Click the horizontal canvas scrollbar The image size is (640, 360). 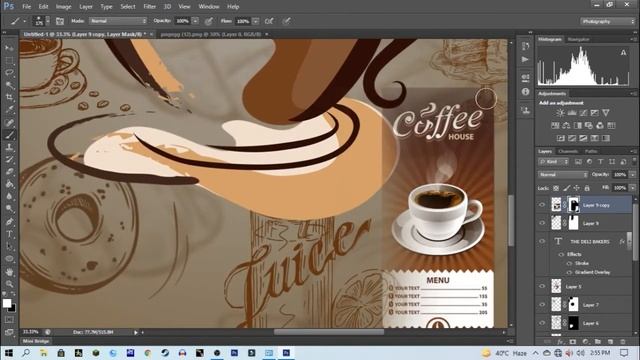click(x=329, y=332)
